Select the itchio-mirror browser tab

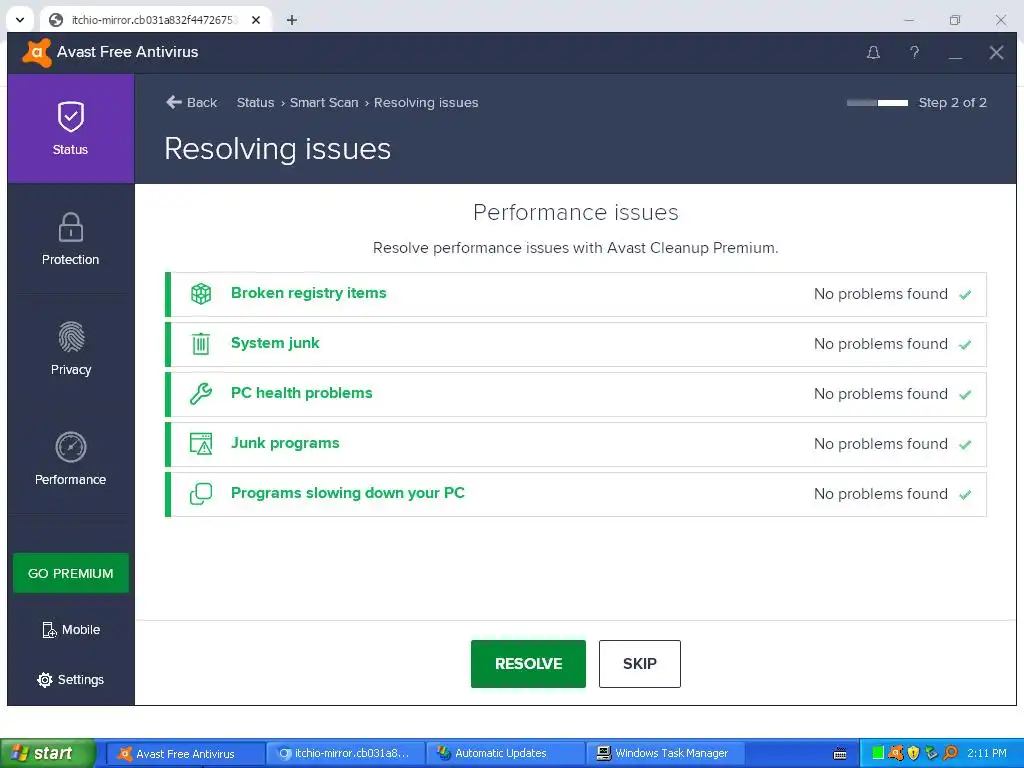pyautogui.click(x=155, y=20)
